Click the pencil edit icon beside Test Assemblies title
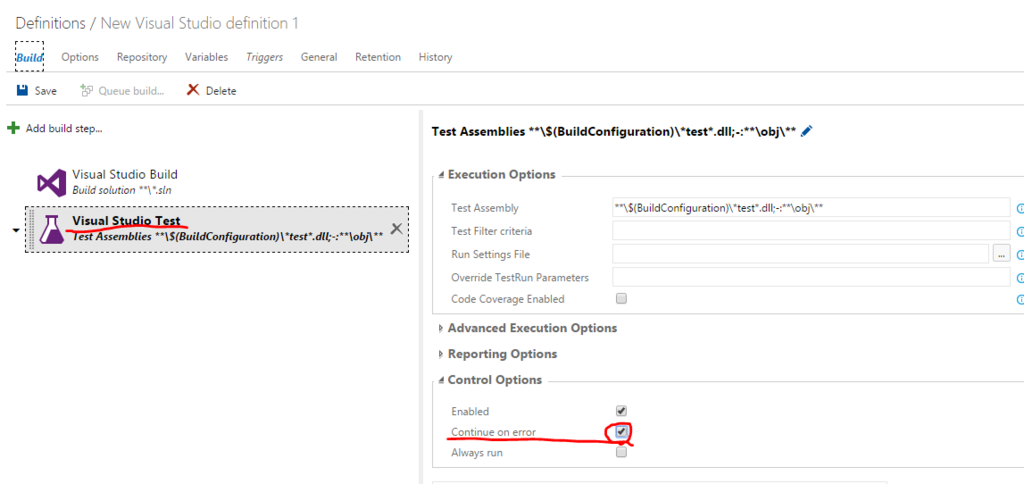This screenshot has width=1024, height=484. [x=806, y=131]
